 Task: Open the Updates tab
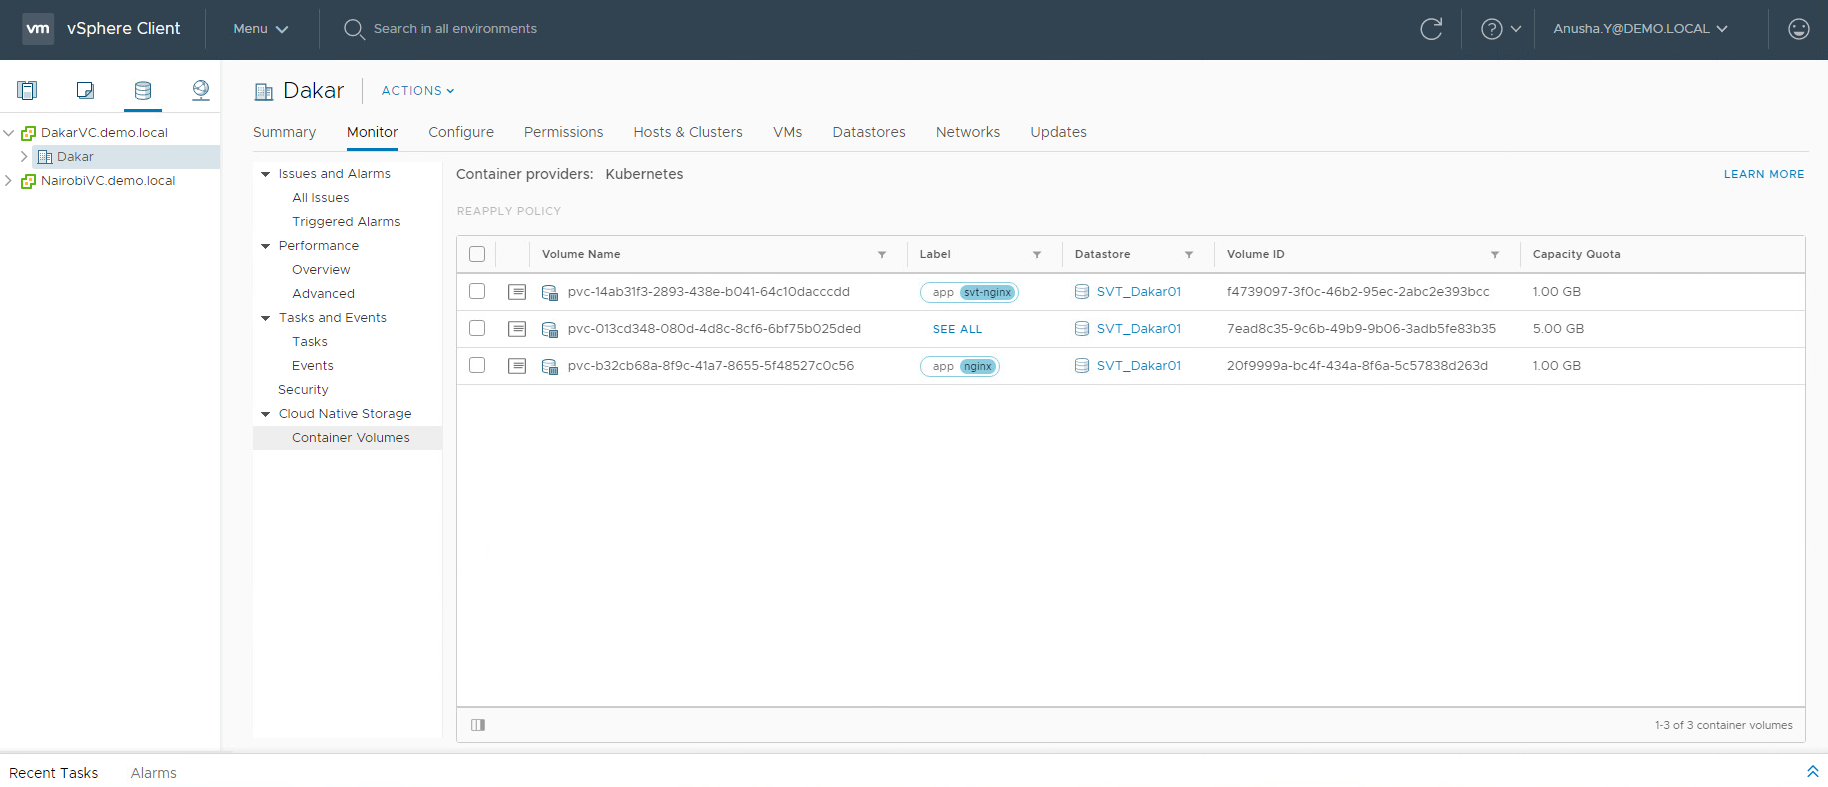(x=1058, y=132)
